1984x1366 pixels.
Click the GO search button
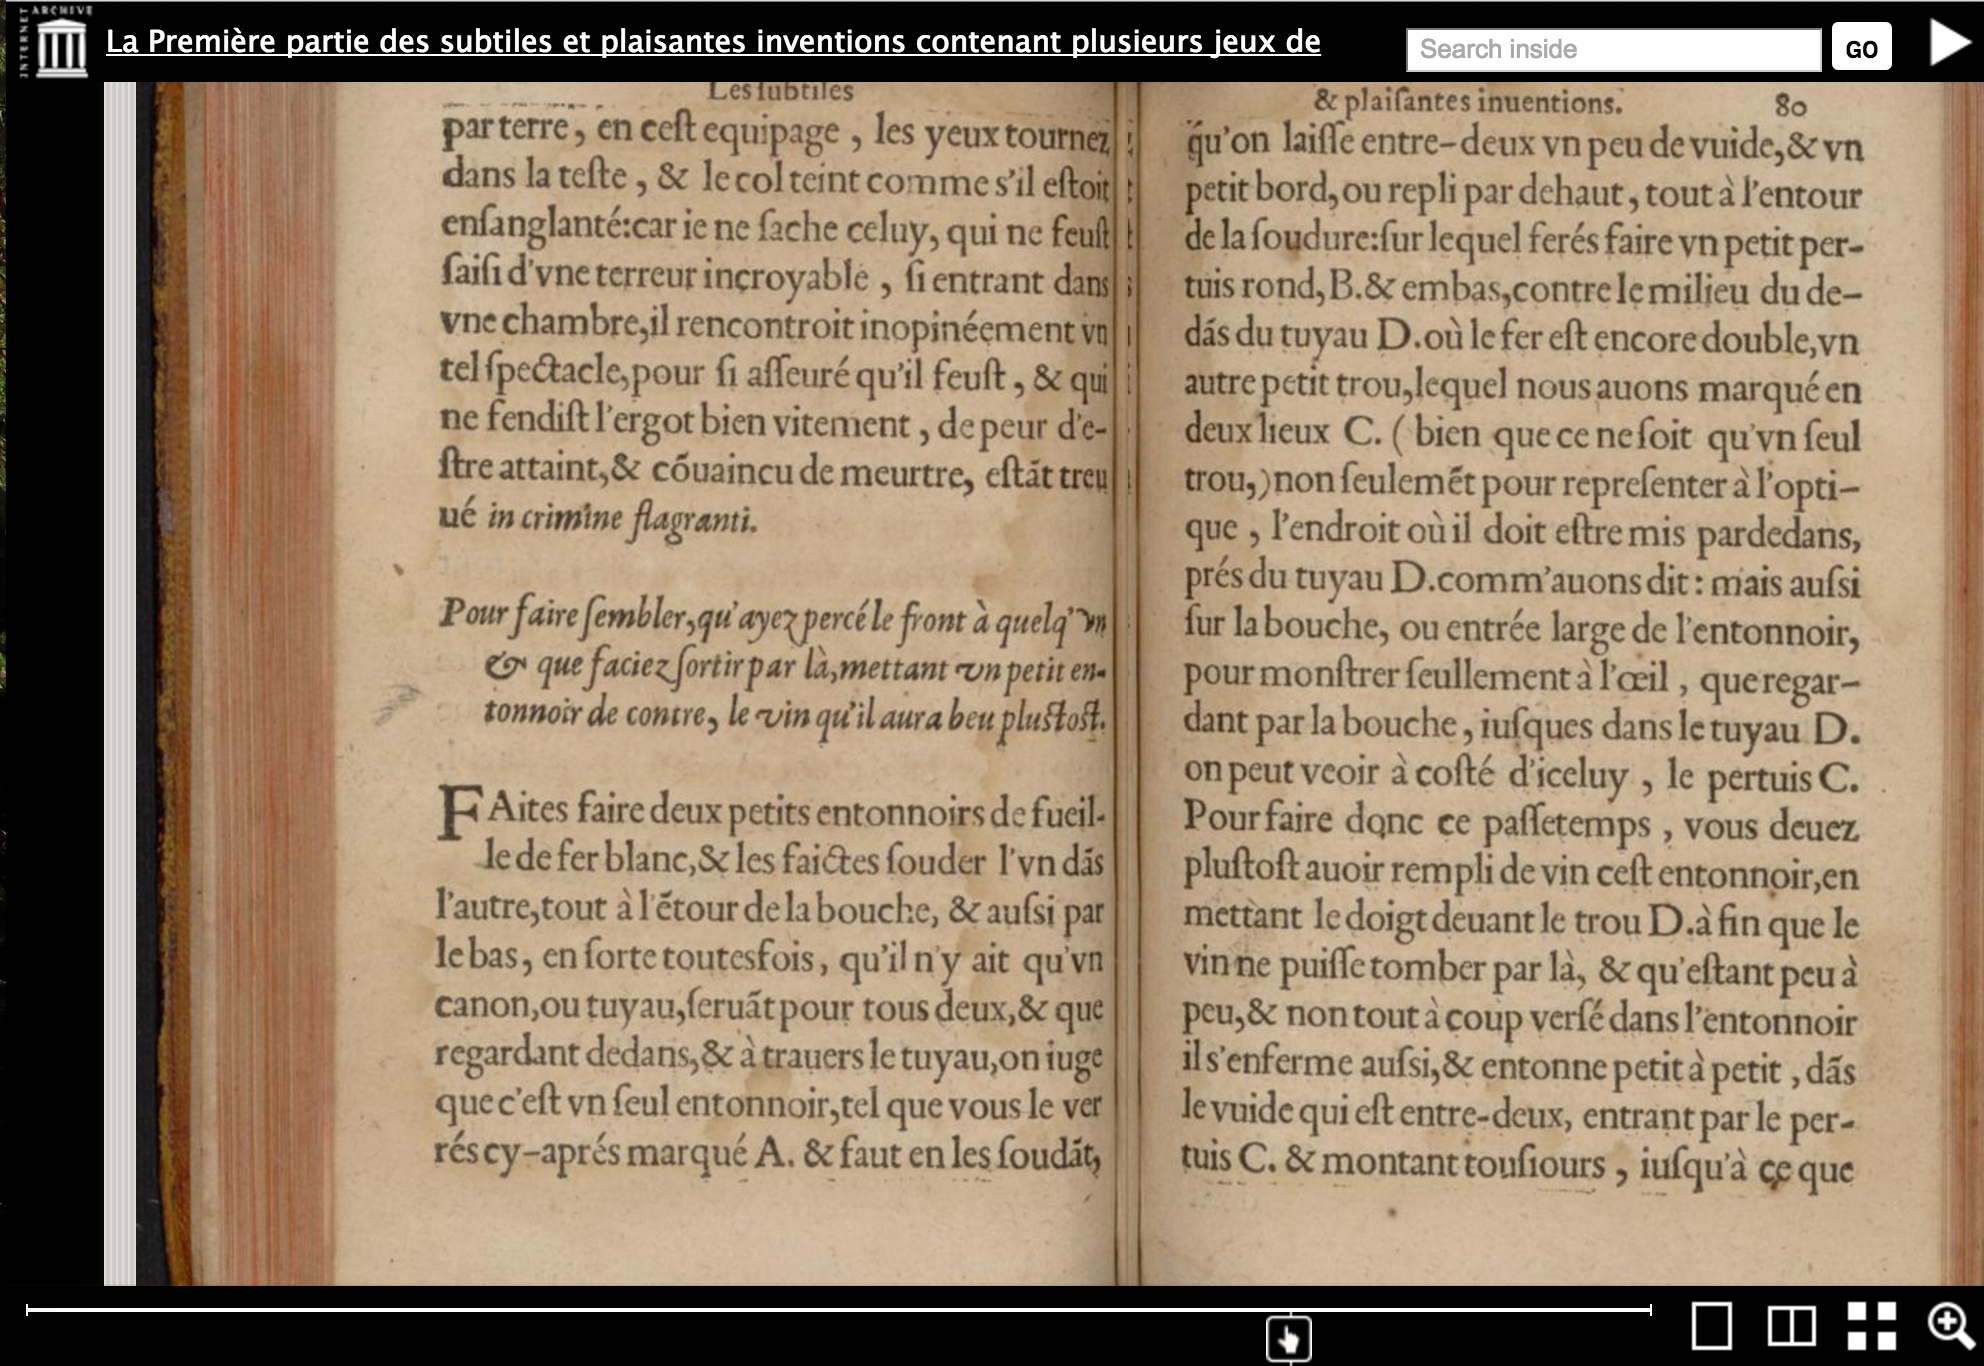pyautogui.click(x=1861, y=48)
